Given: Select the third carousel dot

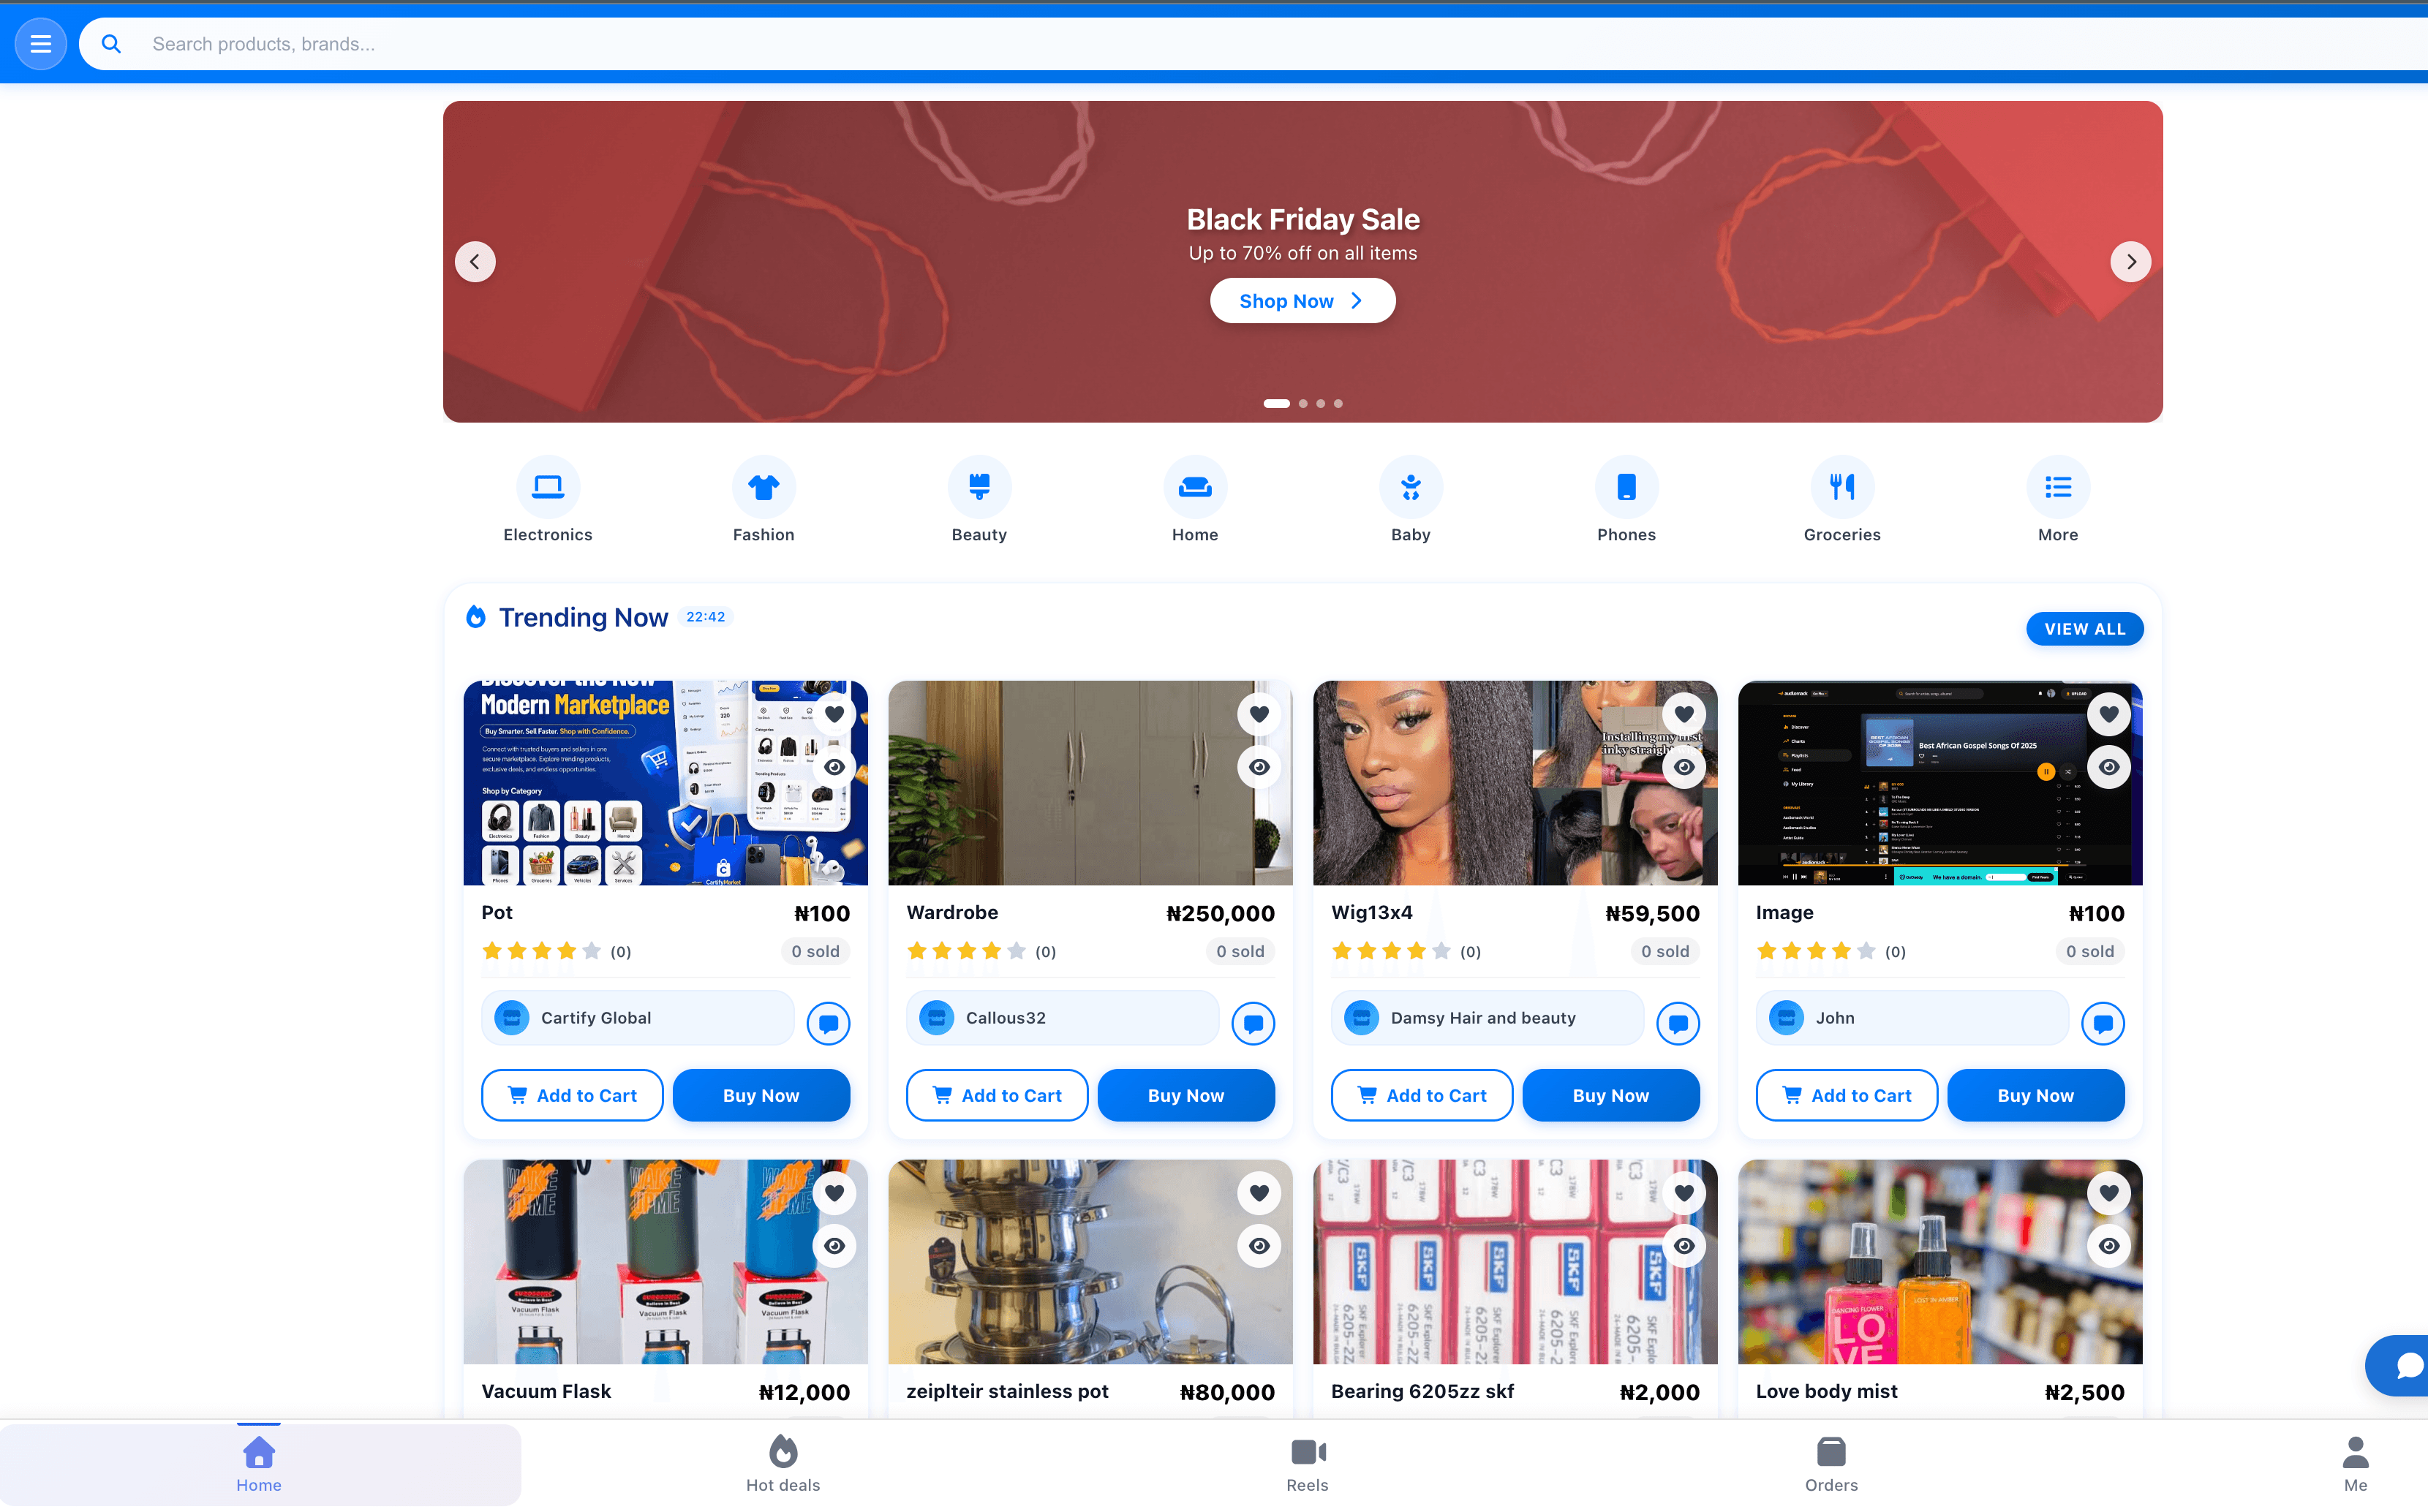Looking at the screenshot, I should click(x=1321, y=404).
